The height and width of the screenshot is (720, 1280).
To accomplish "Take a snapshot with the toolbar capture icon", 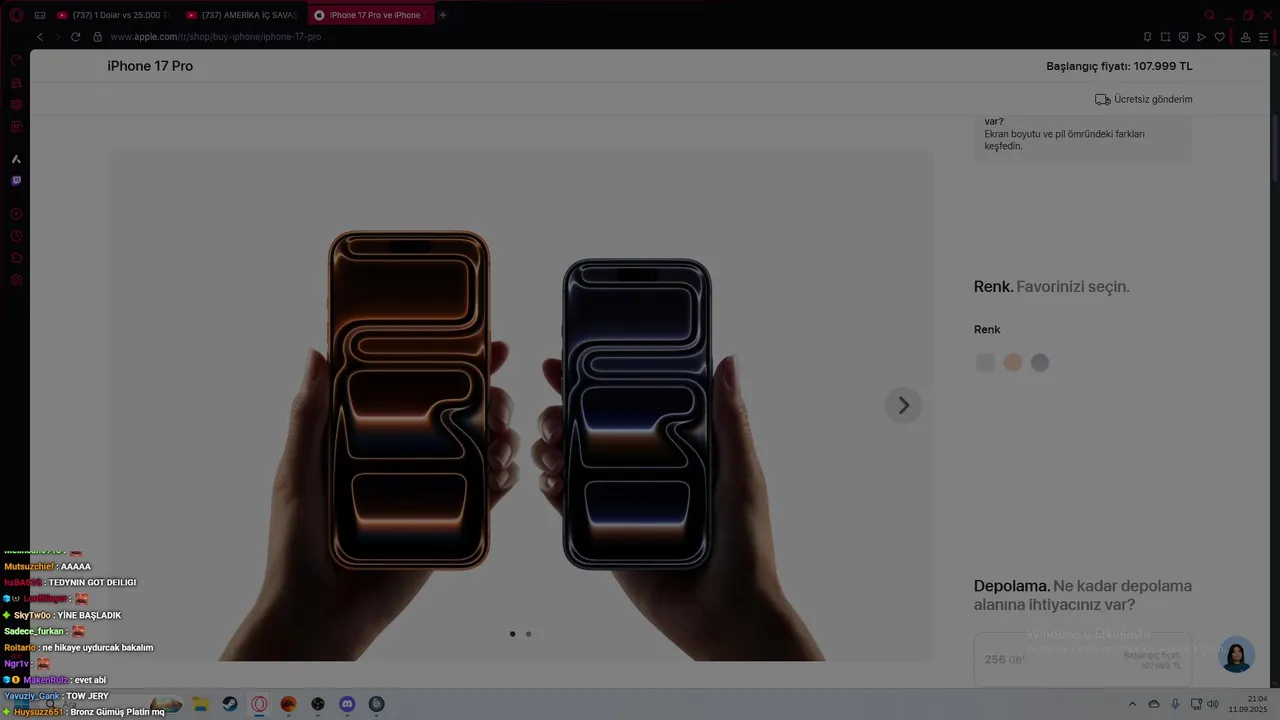I will pos(1165,37).
